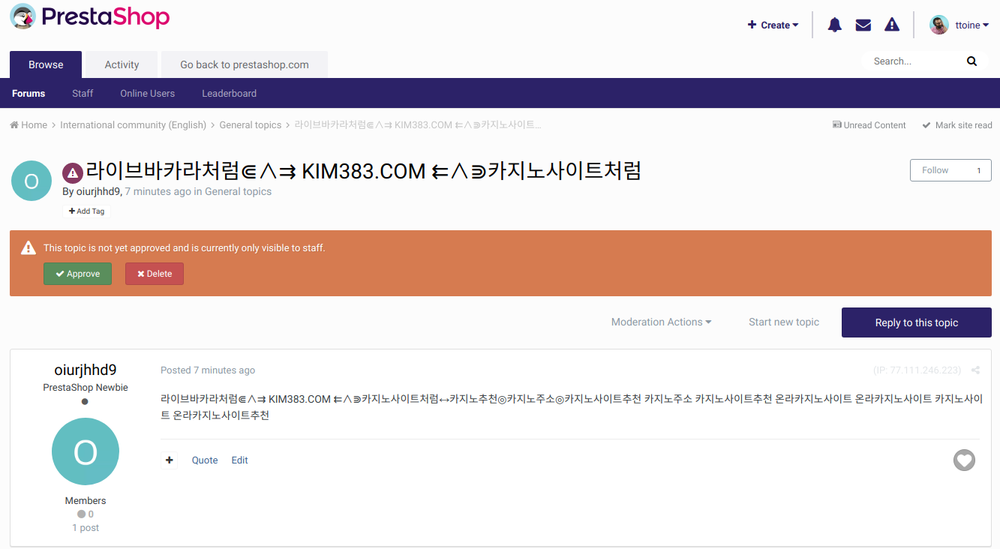Click the Edit link on the post
This screenshot has width=1000, height=549.
coord(240,460)
